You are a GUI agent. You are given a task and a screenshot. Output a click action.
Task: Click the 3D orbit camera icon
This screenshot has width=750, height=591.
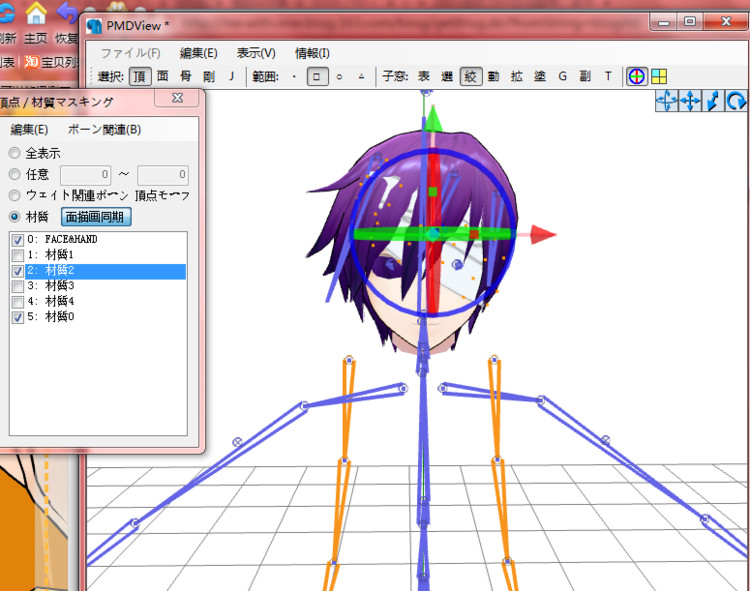666,101
